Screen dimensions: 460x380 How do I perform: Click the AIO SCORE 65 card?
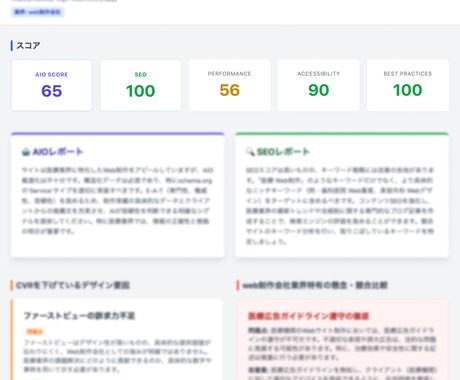[52, 85]
